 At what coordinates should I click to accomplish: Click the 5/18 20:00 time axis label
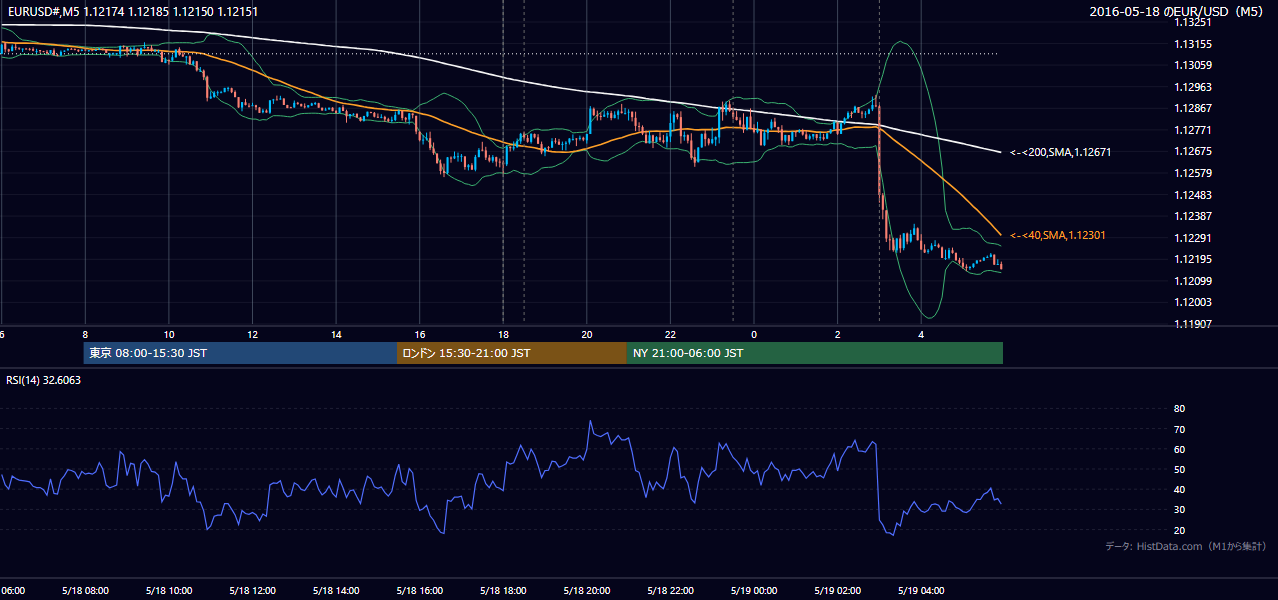[587, 590]
